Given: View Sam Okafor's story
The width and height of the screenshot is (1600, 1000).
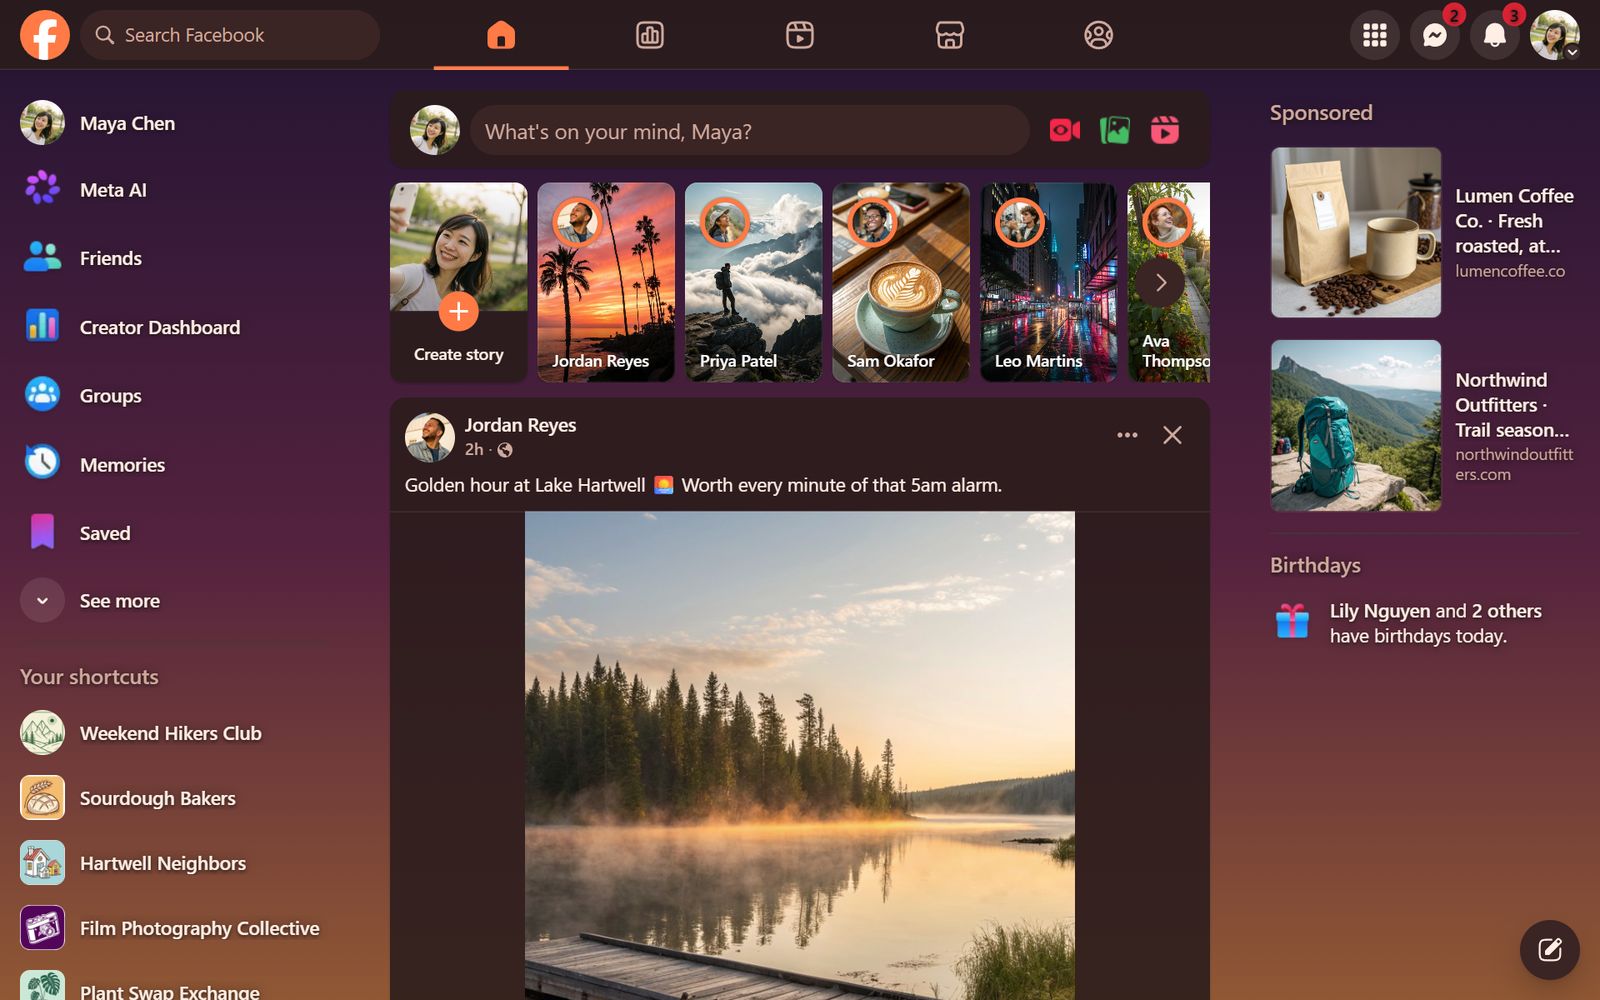Looking at the screenshot, I should point(901,282).
